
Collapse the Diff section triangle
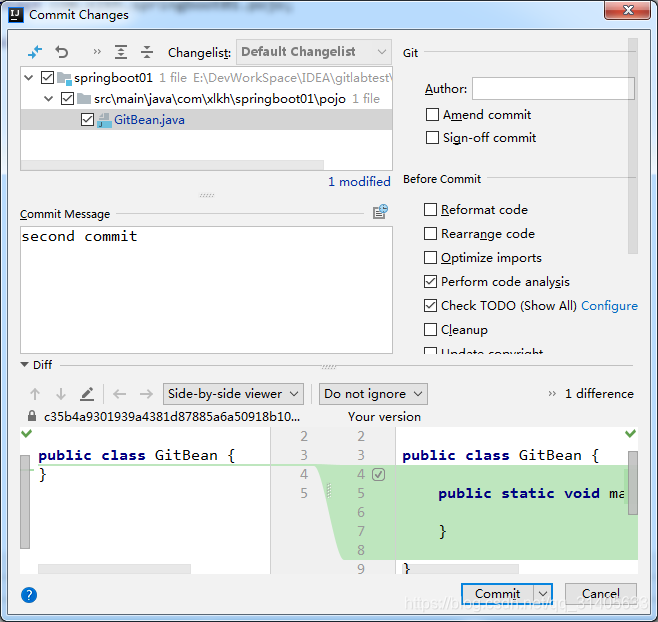(24, 364)
